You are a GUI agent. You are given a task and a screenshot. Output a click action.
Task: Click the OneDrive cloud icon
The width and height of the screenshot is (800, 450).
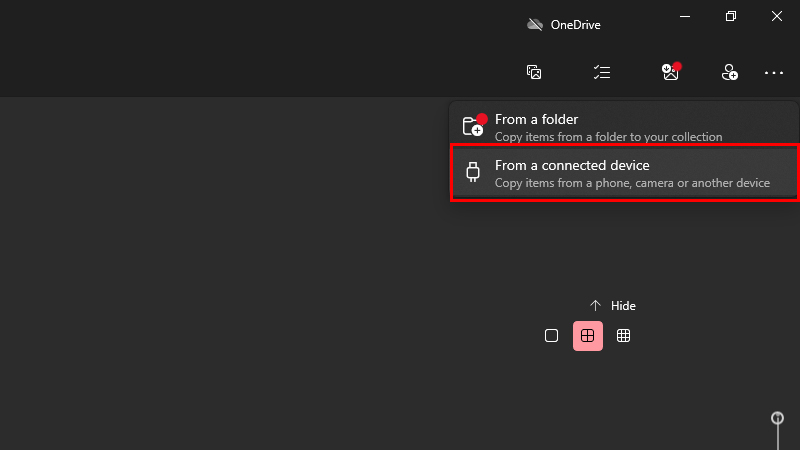[535, 24]
